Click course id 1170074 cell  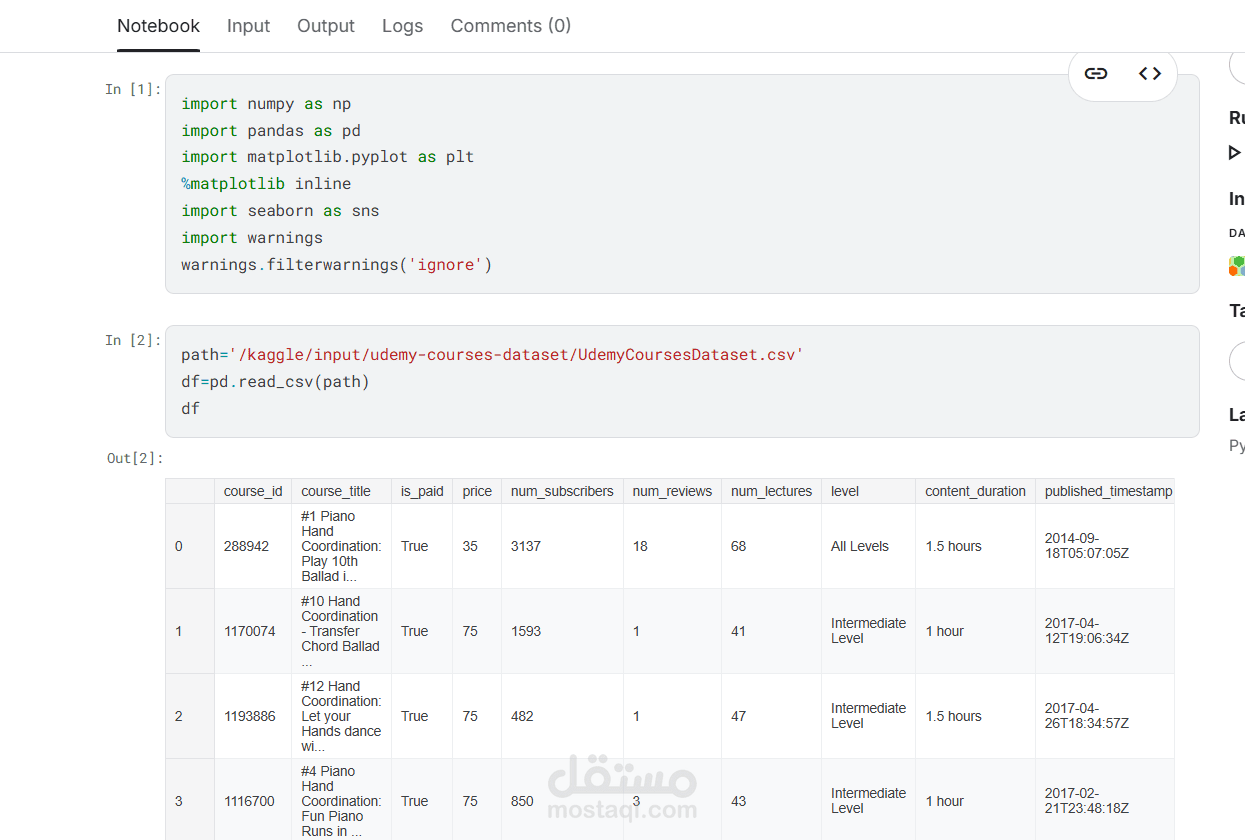250,631
